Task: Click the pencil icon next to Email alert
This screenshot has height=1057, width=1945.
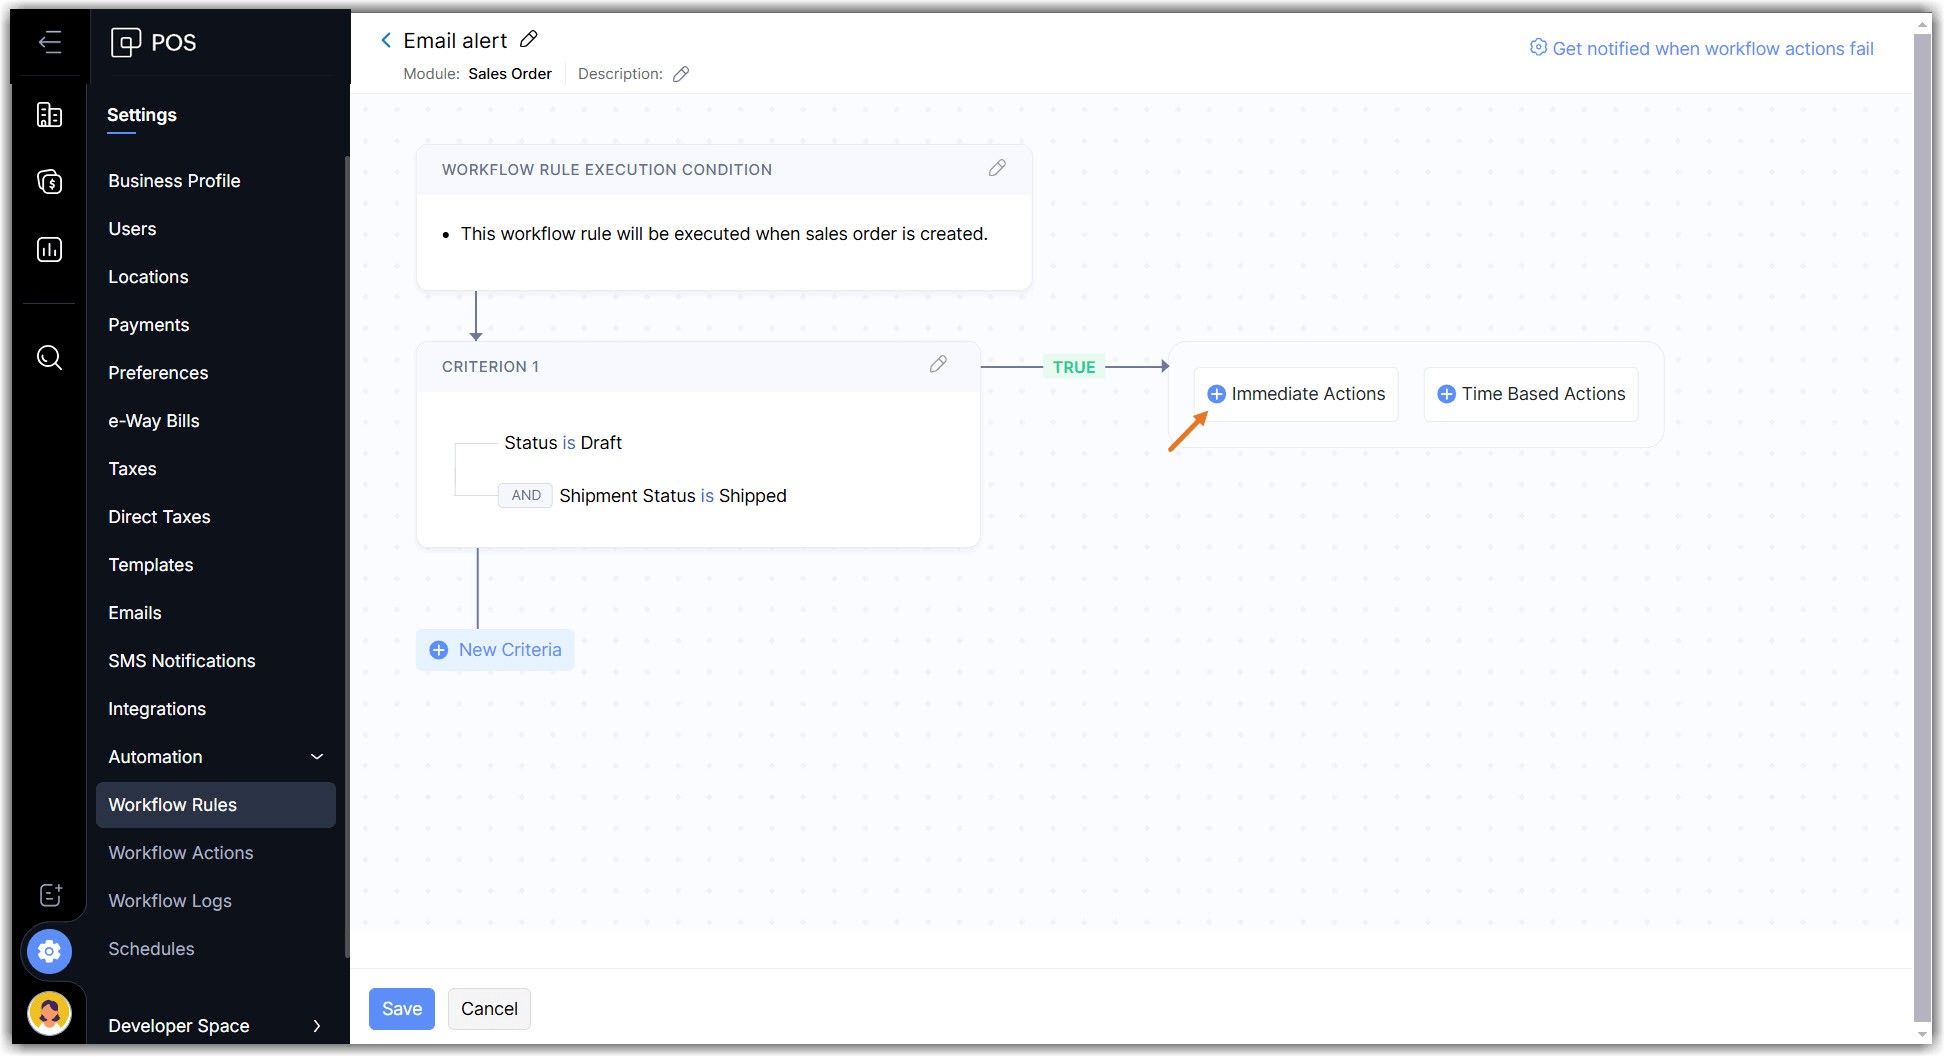Action: 529,40
